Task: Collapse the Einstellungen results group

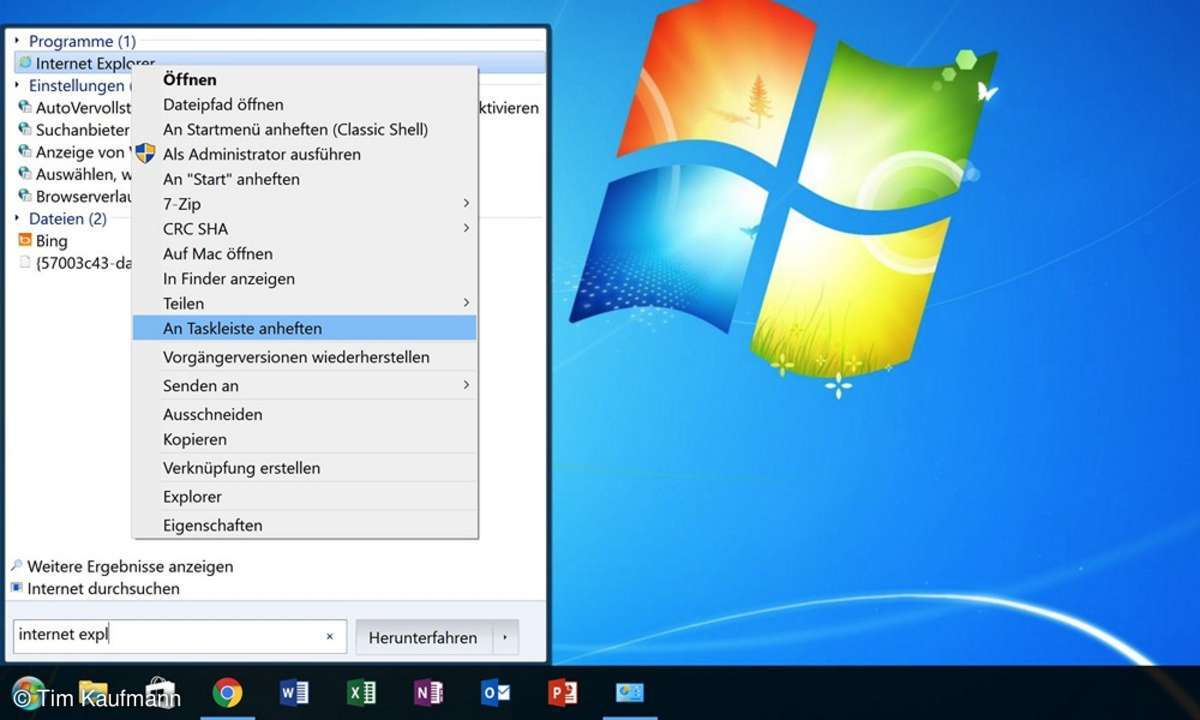Action: (x=17, y=85)
